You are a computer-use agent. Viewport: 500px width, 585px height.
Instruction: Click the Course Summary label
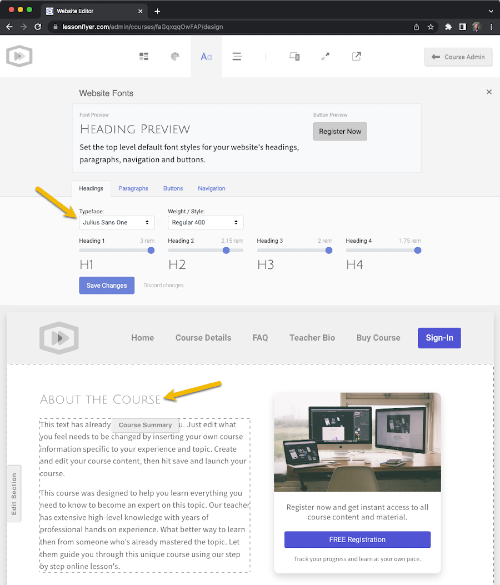145,425
